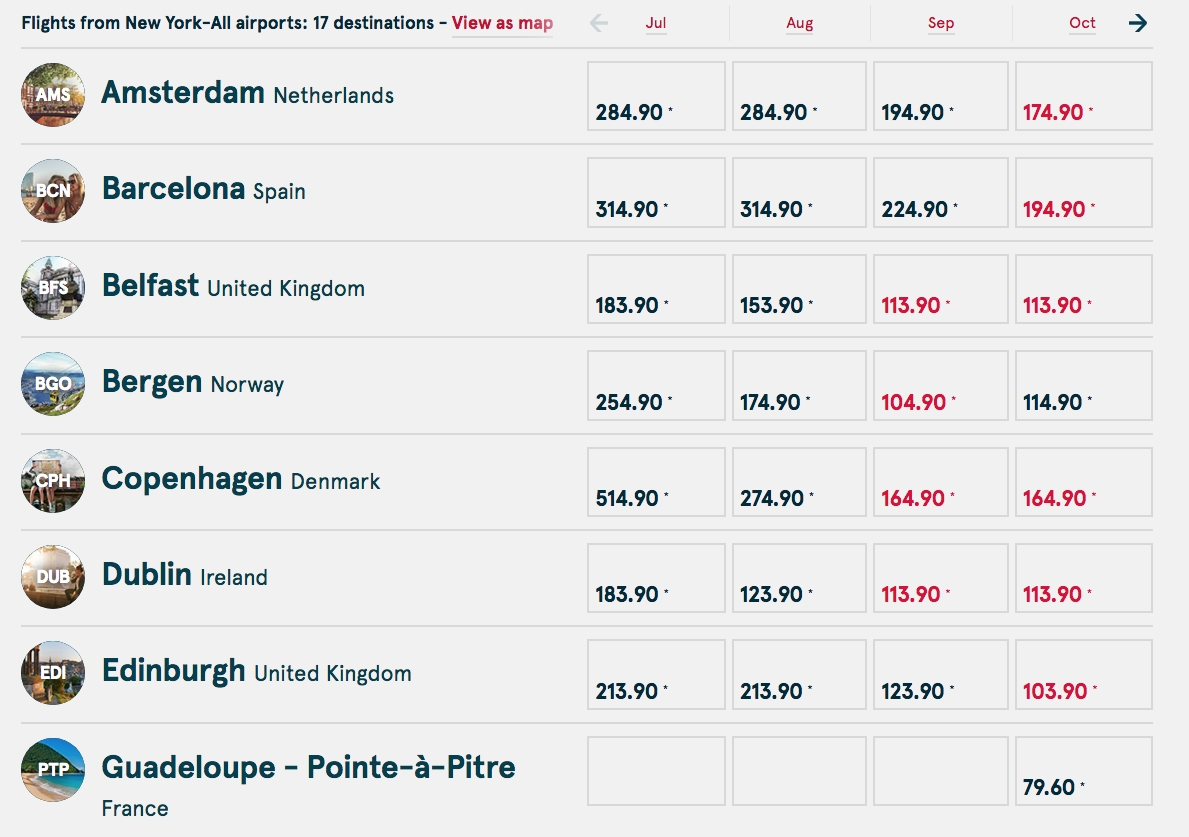Click the Amsterdam destination name link
1189x837 pixels.
coord(182,93)
